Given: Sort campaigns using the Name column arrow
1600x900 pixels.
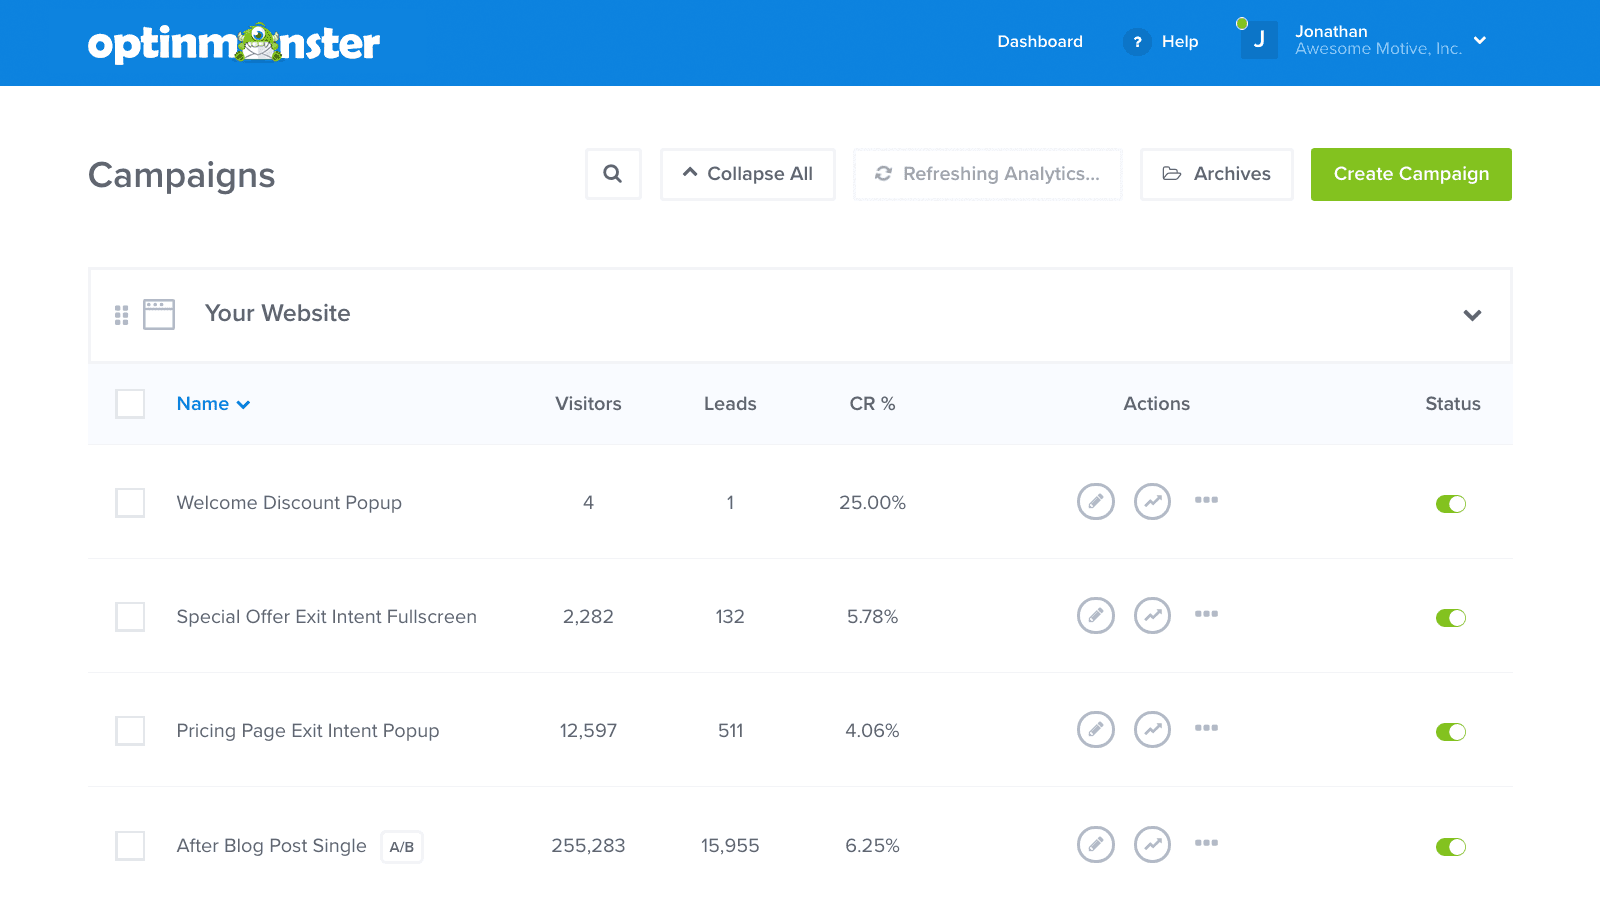Looking at the screenshot, I should click(243, 404).
